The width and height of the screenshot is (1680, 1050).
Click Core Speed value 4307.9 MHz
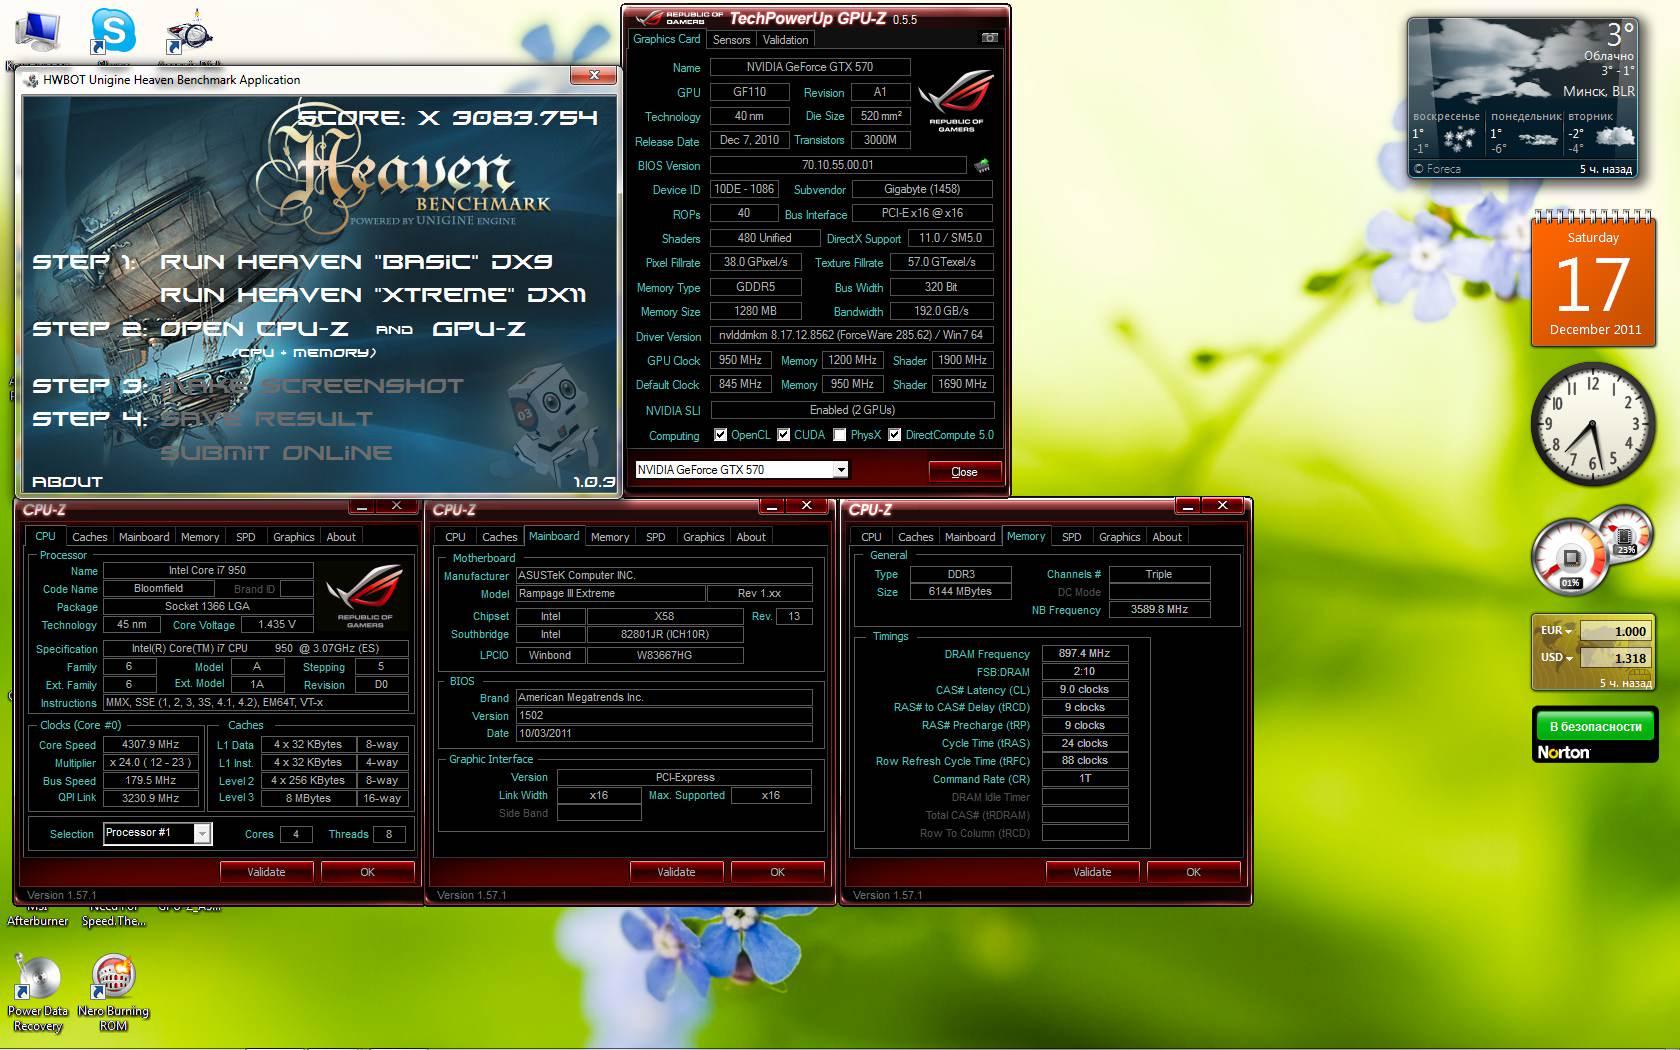tap(151, 744)
